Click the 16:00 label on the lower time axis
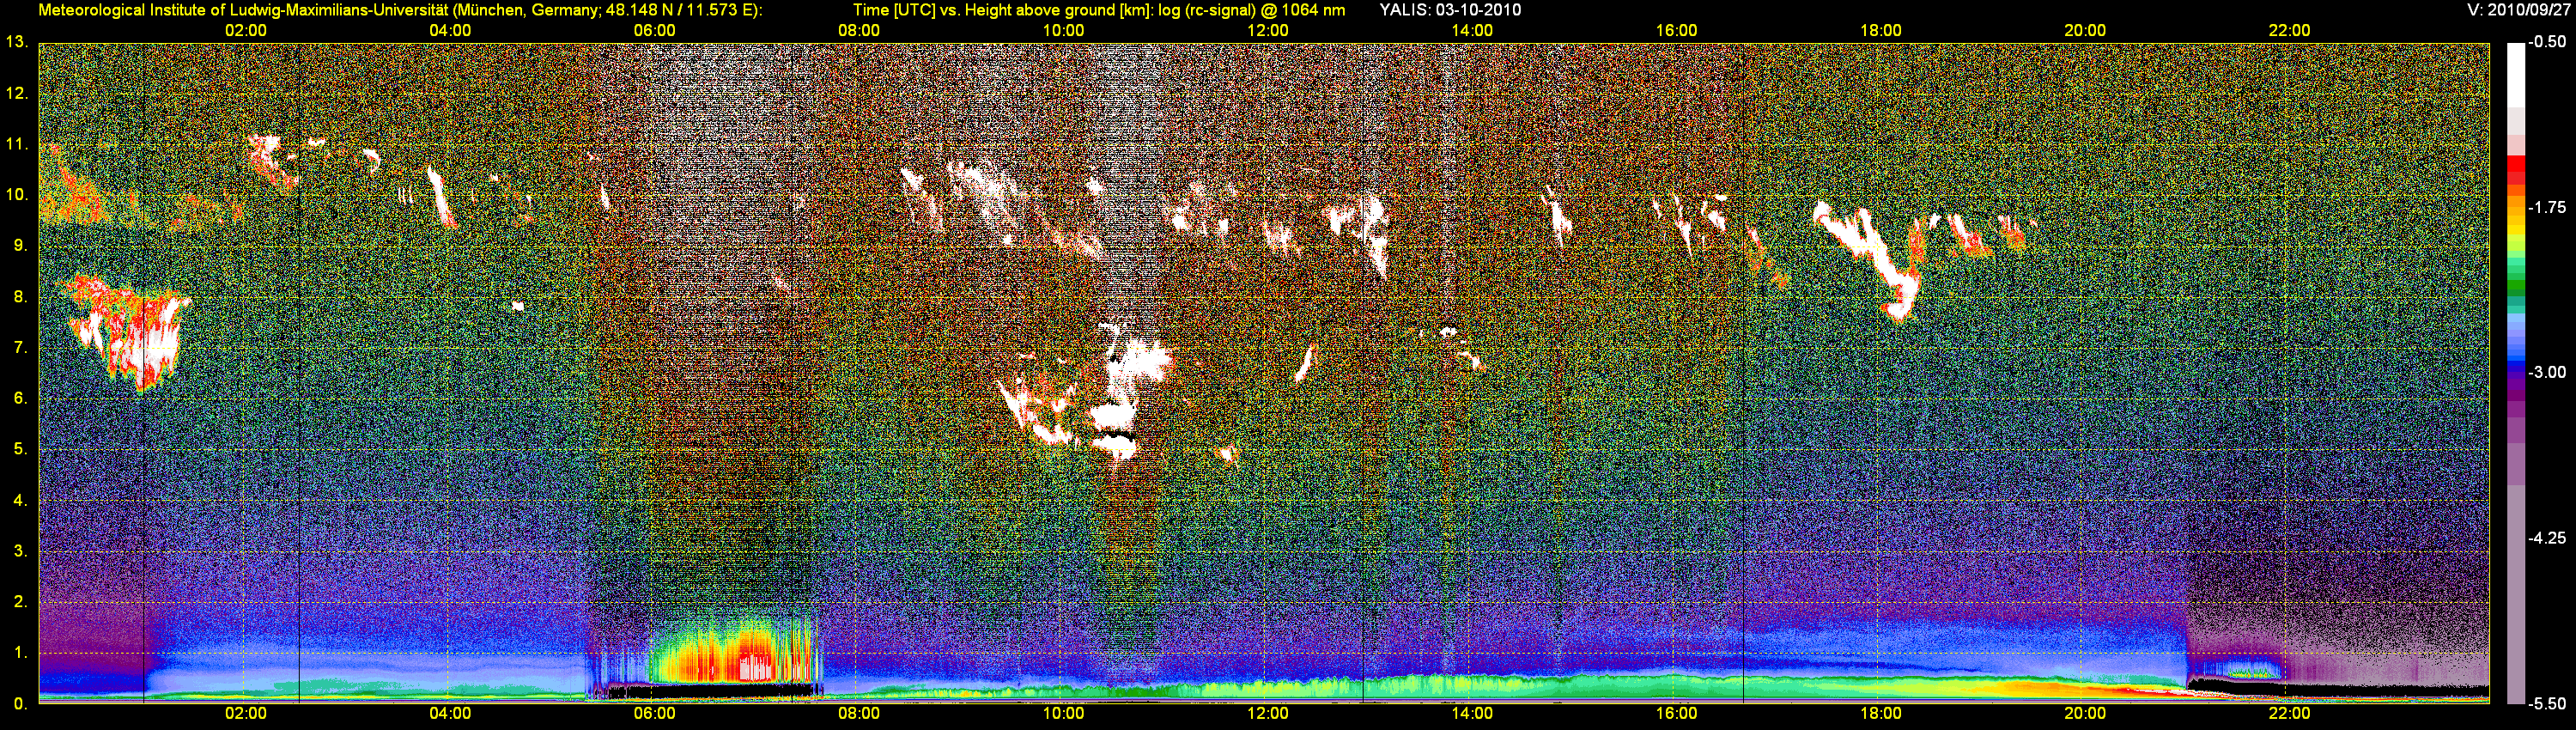2576x730 pixels. tap(1676, 714)
